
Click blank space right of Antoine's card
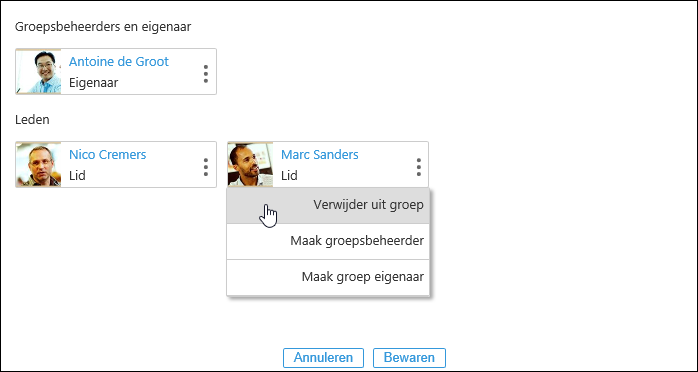pyautogui.click(x=445, y=72)
